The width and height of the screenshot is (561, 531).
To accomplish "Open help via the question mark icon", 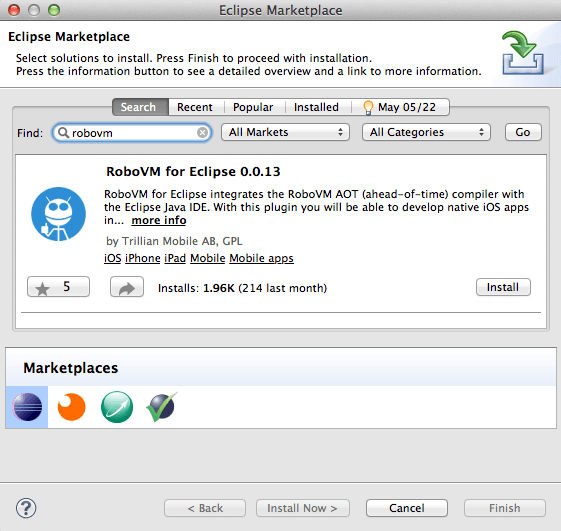I will coord(26,508).
